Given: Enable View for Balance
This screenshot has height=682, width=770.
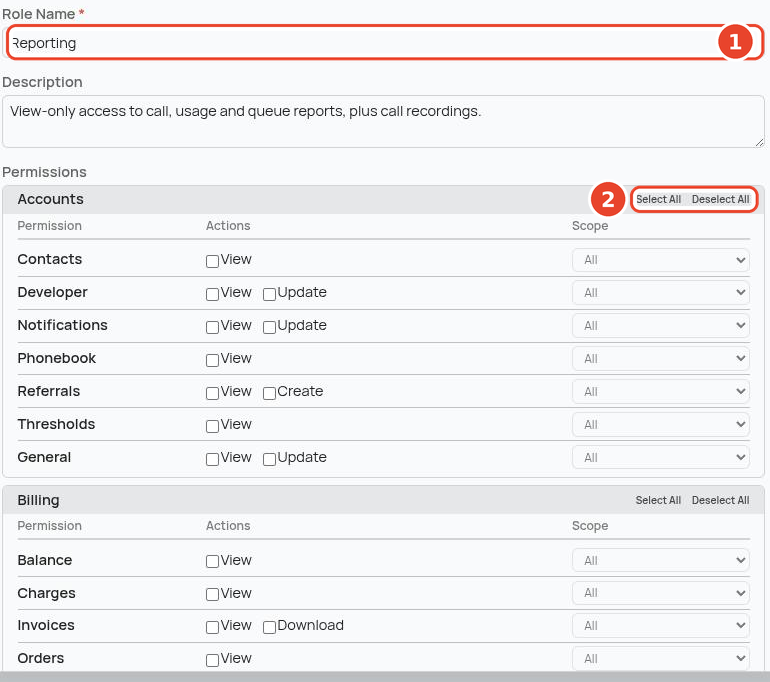Looking at the screenshot, I should coord(212,561).
